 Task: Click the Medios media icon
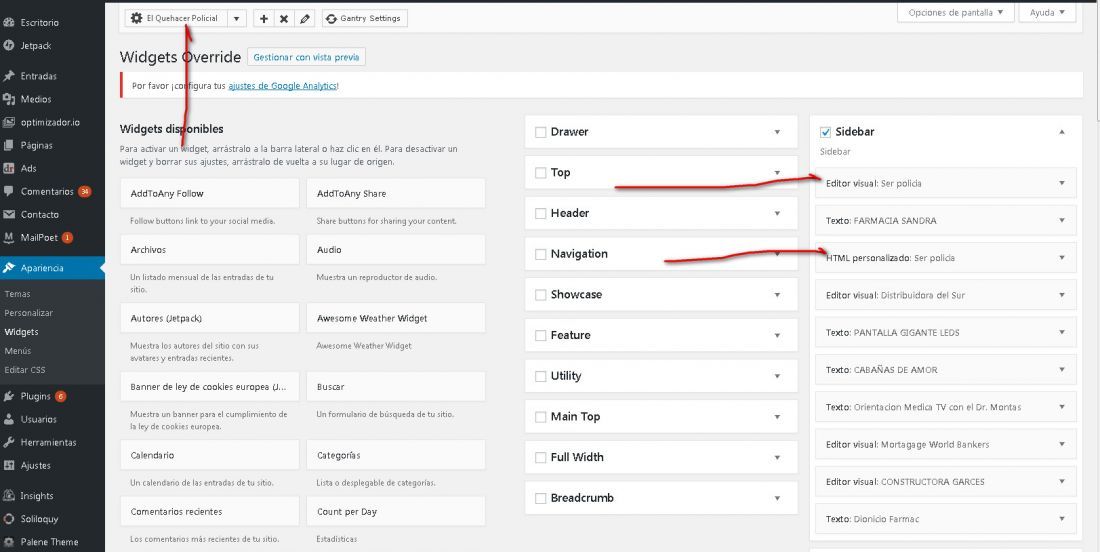click(9, 99)
